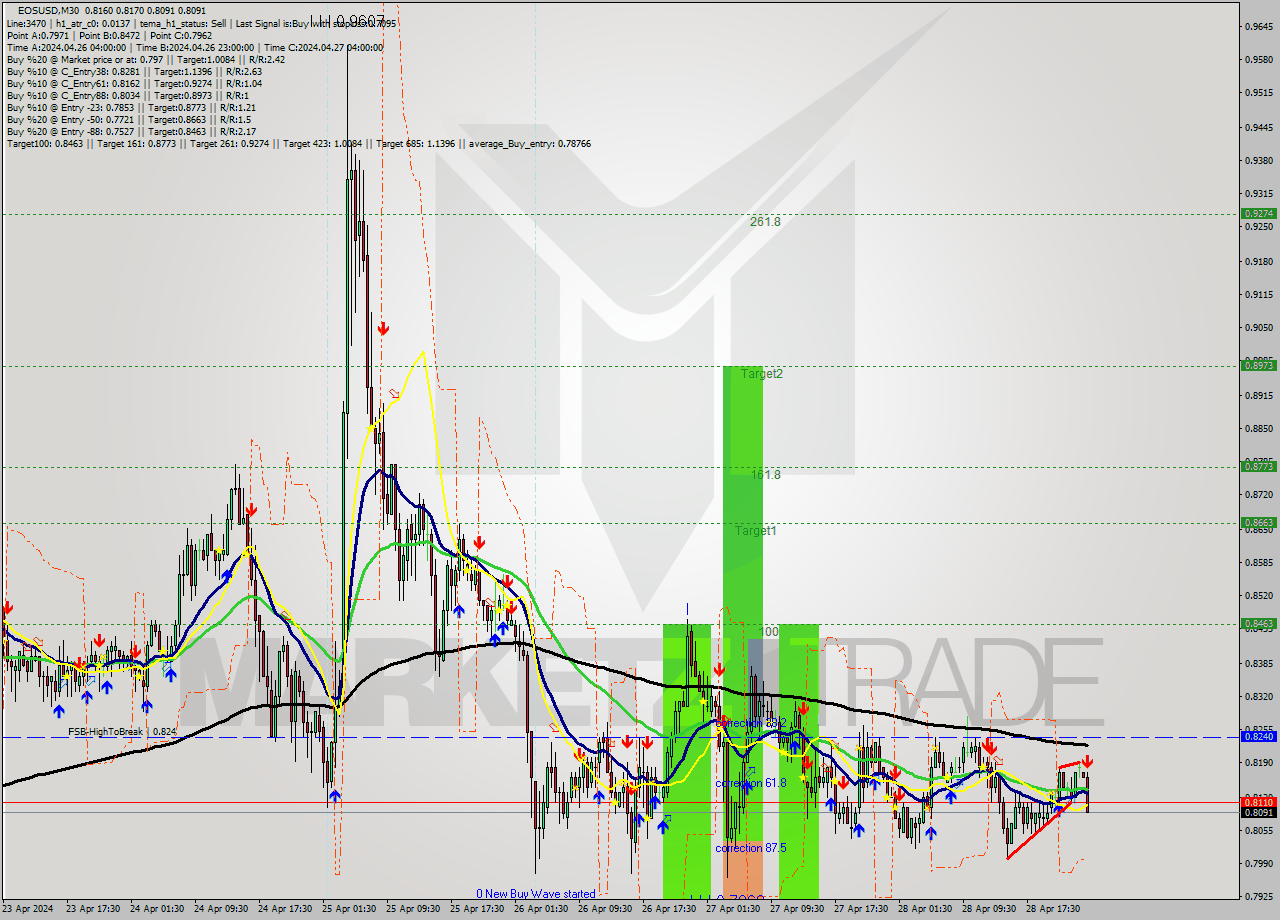Select the 'C_Entry38: 0.8281' entry line

[134, 71]
